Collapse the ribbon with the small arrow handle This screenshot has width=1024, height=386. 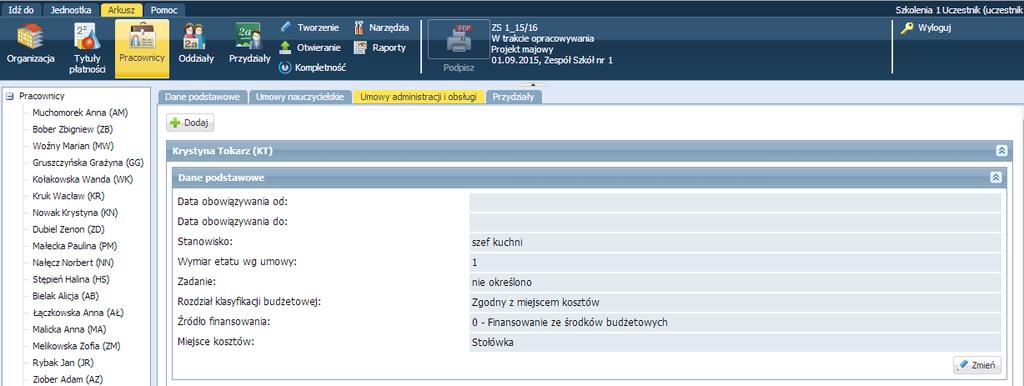coord(533,84)
